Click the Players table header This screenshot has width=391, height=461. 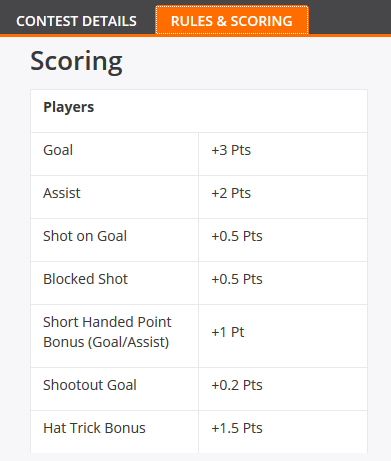pyautogui.click(x=69, y=107)
